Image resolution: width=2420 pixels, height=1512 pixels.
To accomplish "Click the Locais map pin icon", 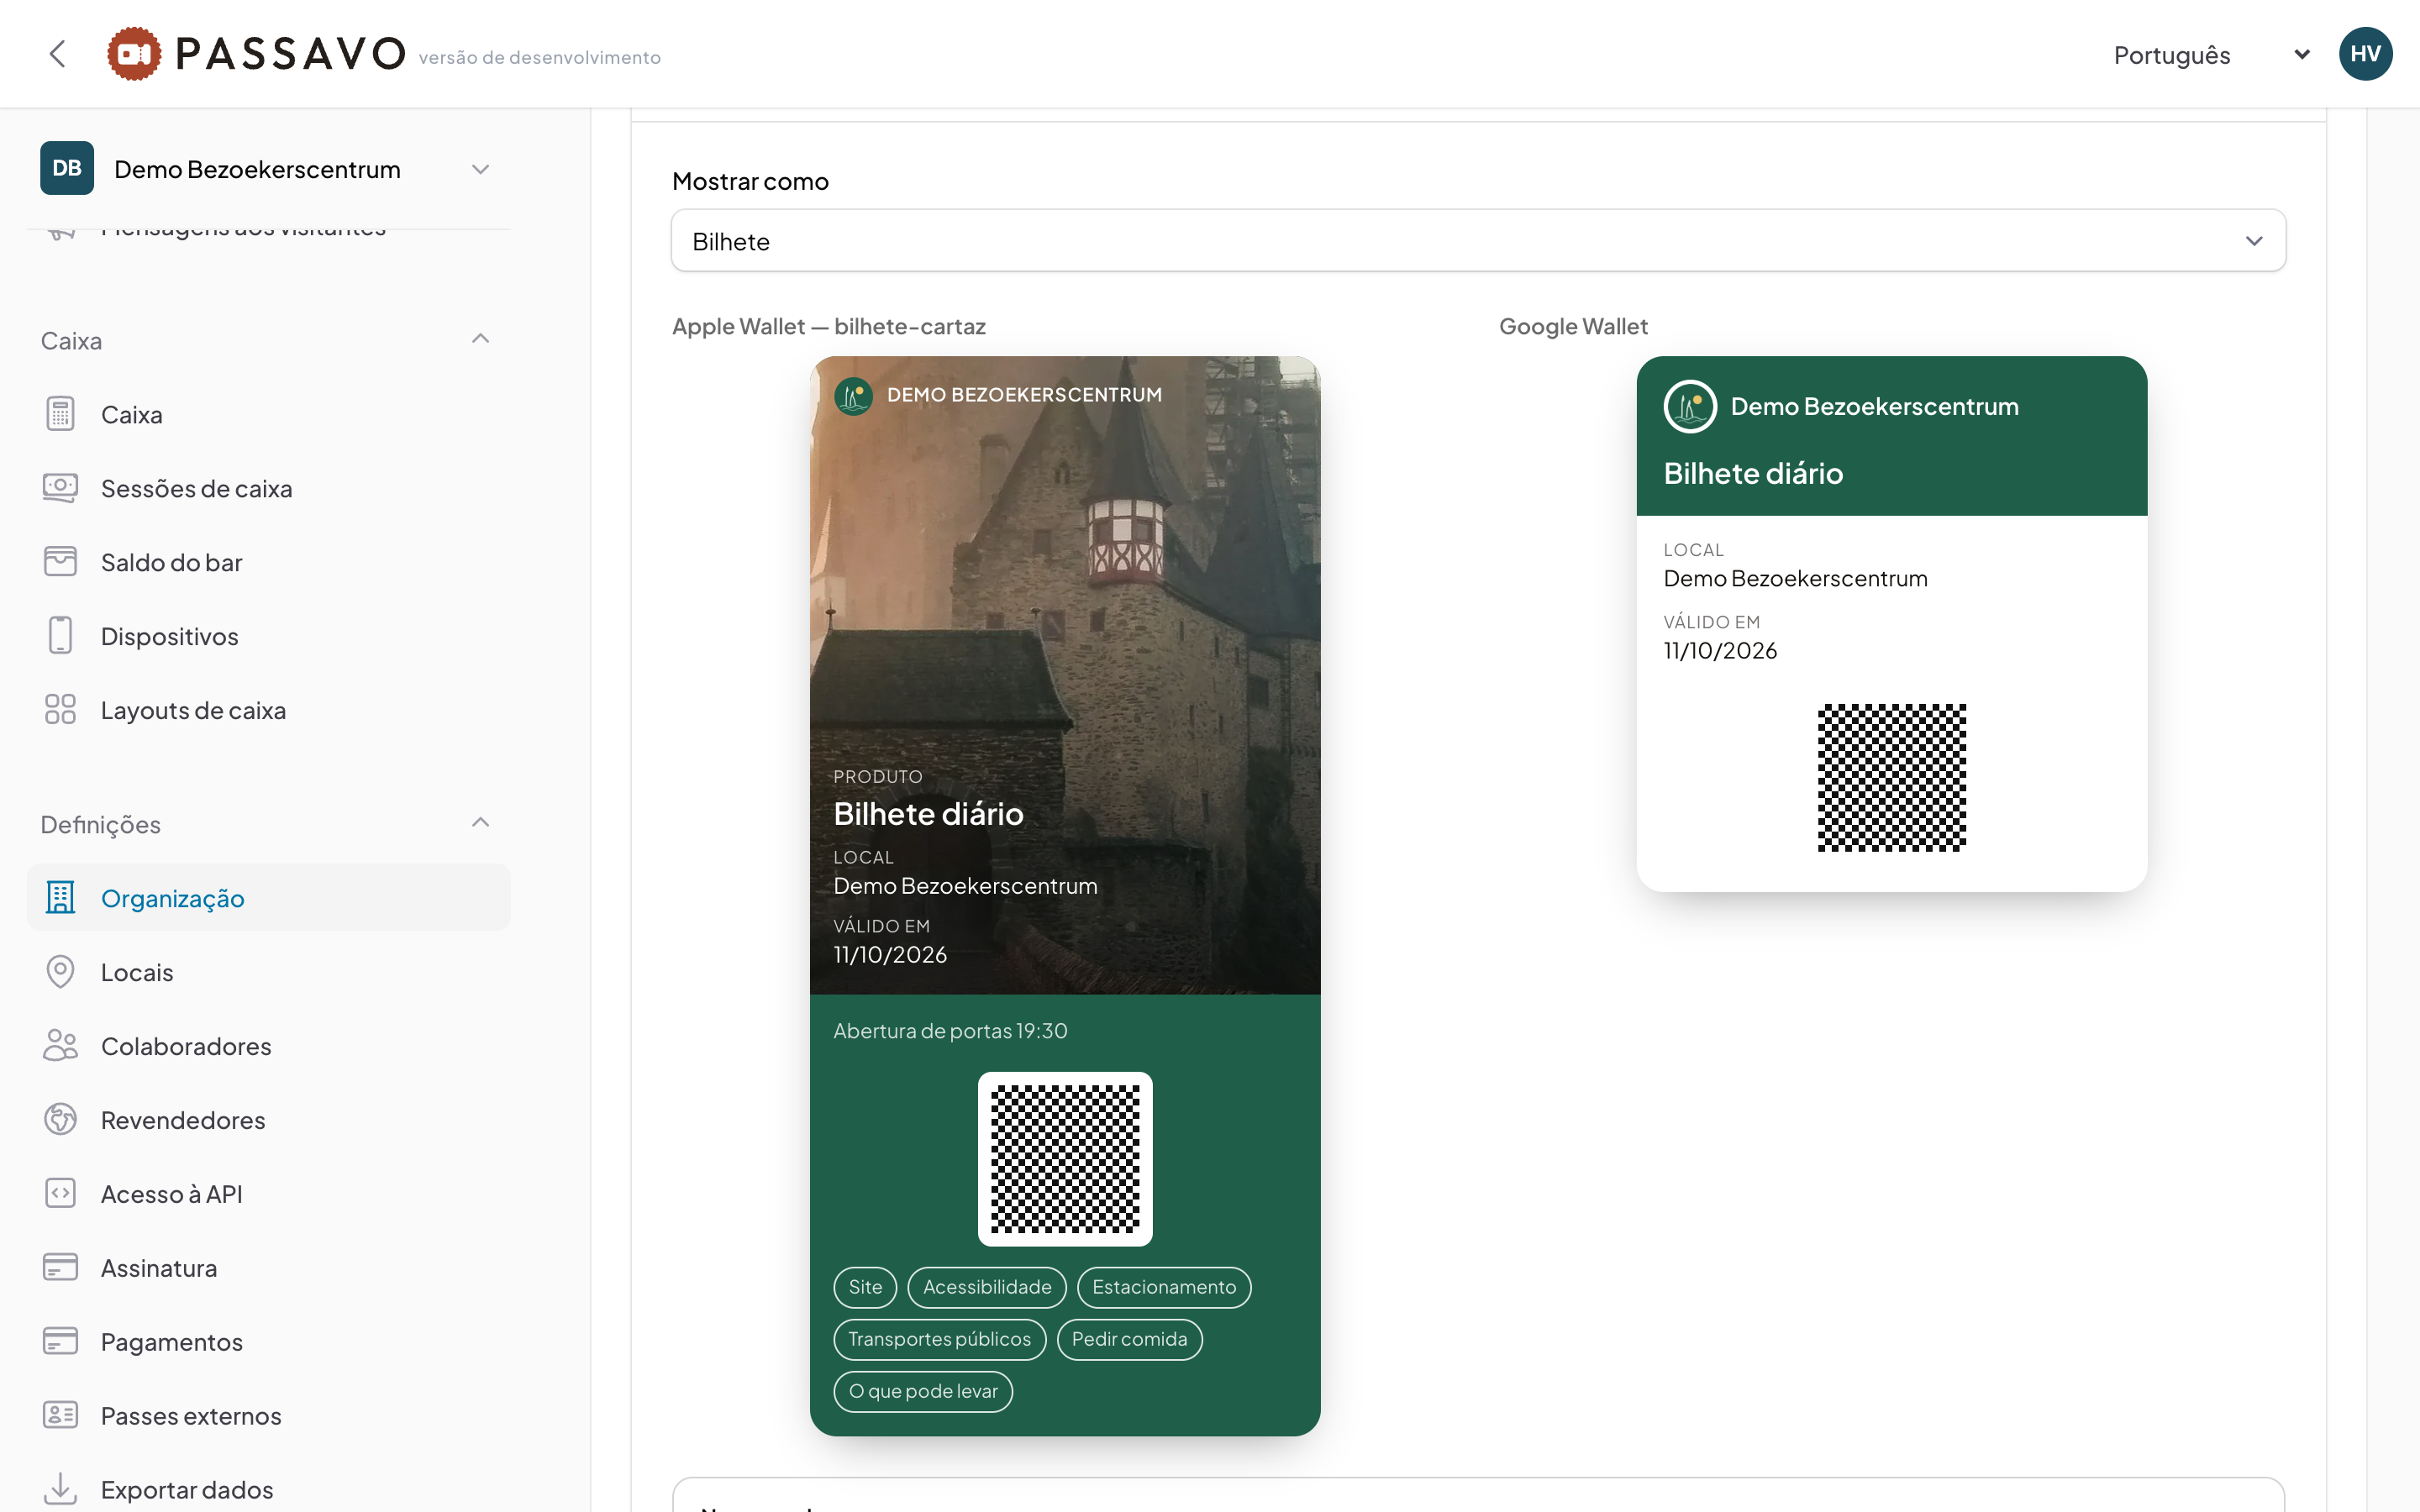I will pyautogui.click(x=60, y=972).
